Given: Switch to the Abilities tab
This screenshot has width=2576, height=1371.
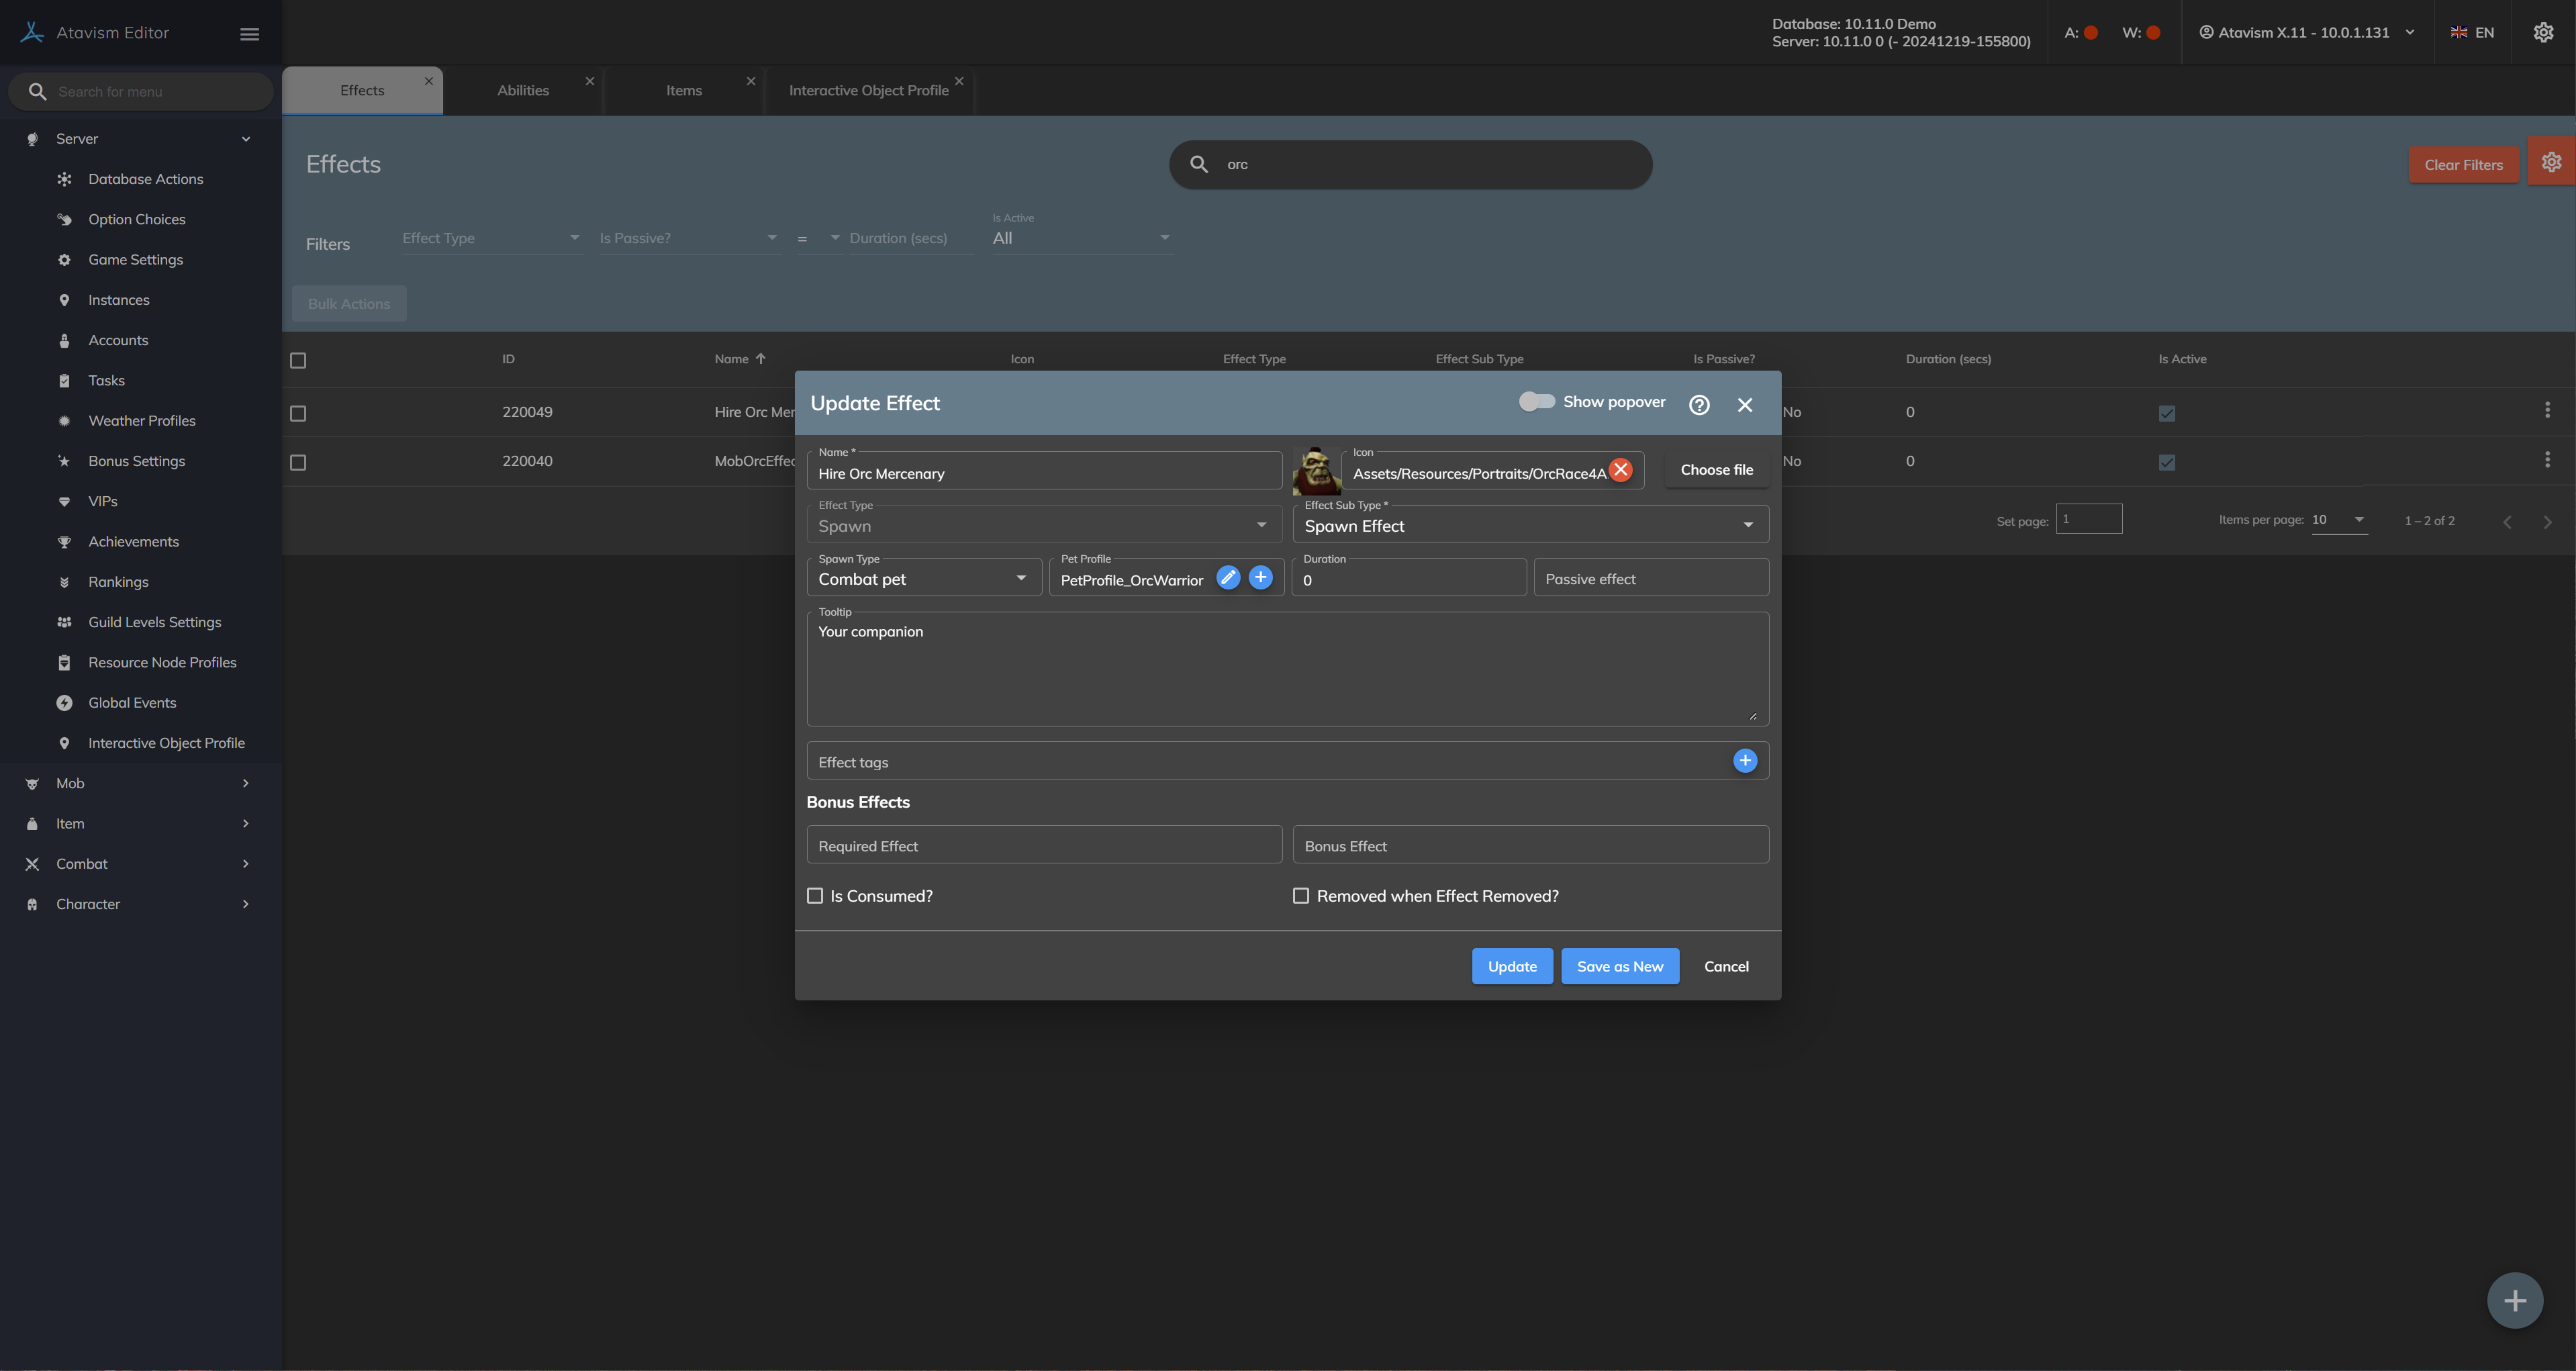Looking at the screenshot, I should (523, 91).
